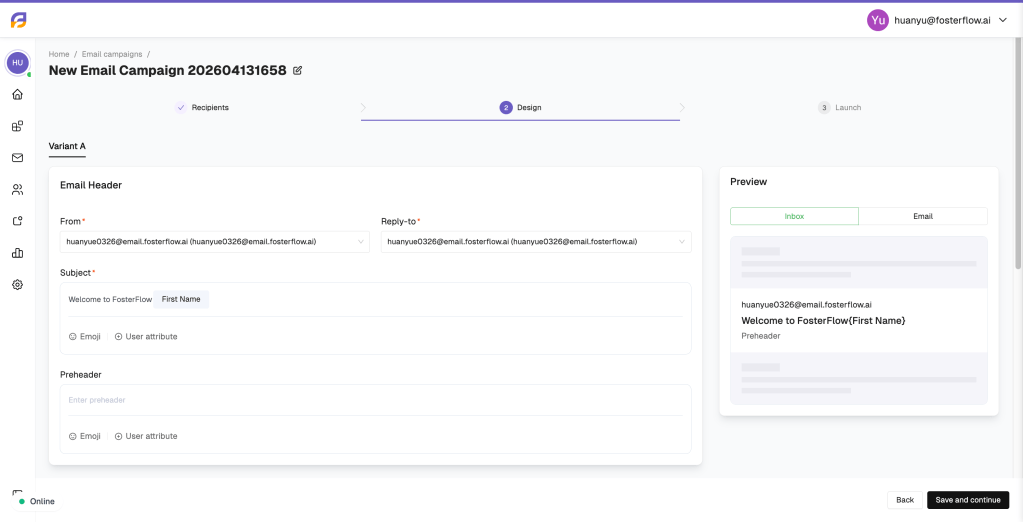Click Save and continue

(x=968, y=500)
